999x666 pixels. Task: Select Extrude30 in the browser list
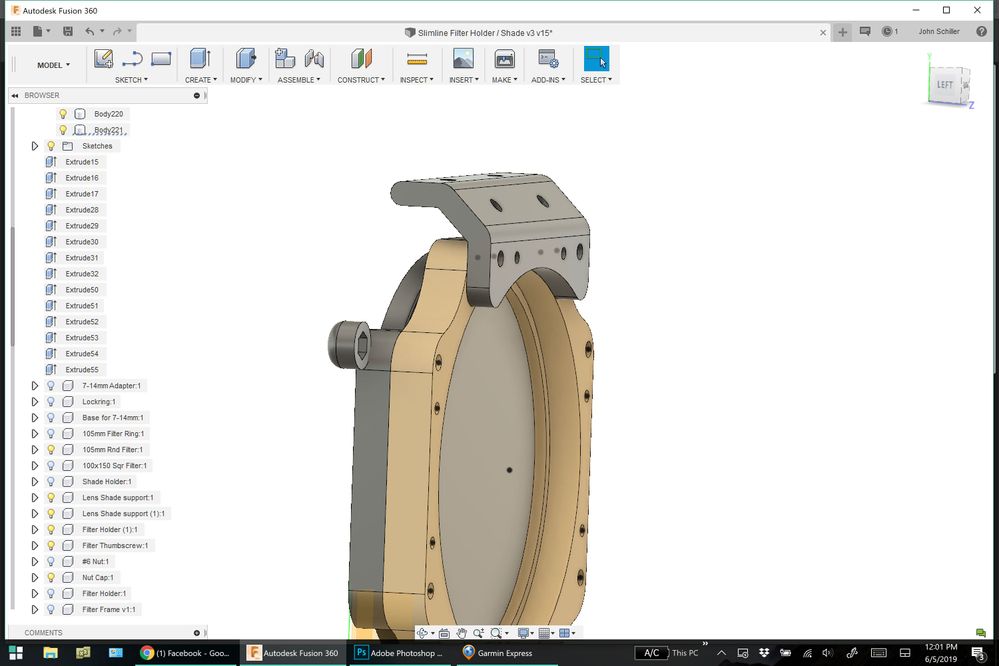(82, 242)
